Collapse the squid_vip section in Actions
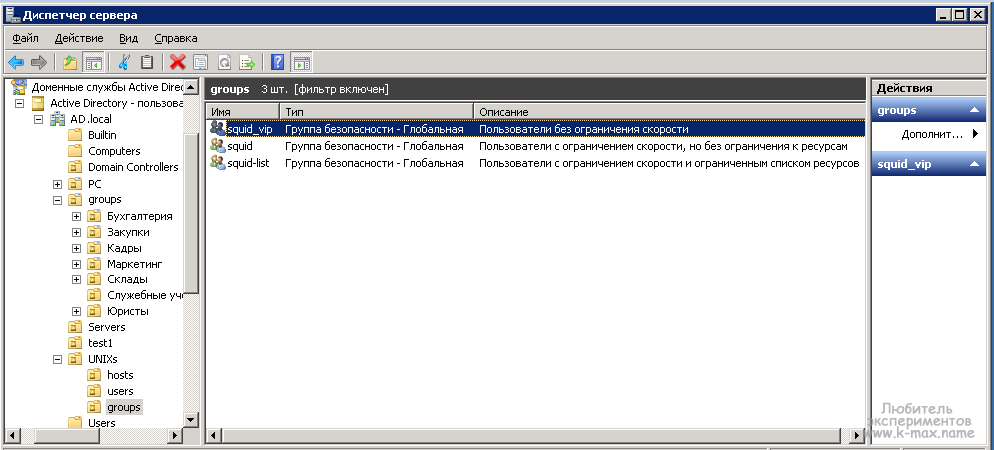The height and width of the screenshot is (450, 994). click(974, 164)
